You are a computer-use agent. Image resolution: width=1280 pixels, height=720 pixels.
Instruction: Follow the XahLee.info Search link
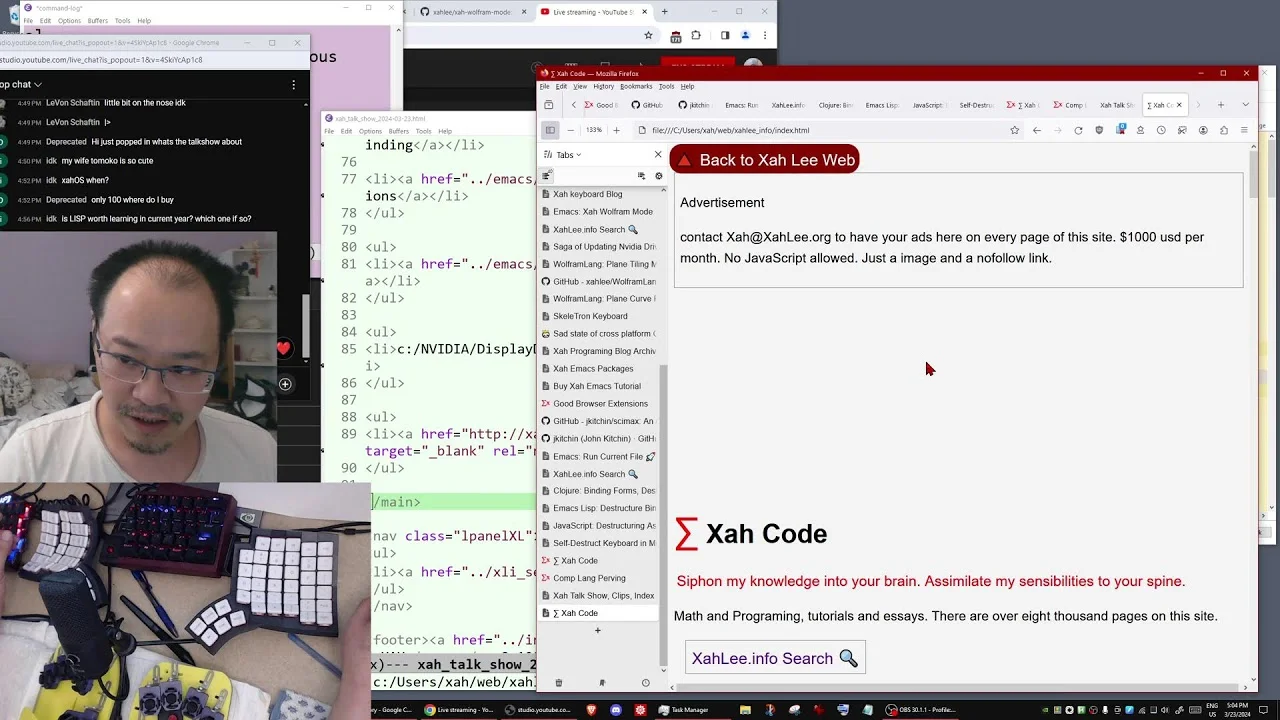[x=775, y=658]
